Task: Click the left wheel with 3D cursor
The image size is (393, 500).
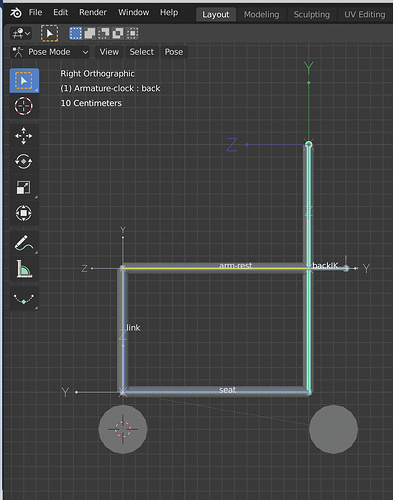Action: pos(123,429)
